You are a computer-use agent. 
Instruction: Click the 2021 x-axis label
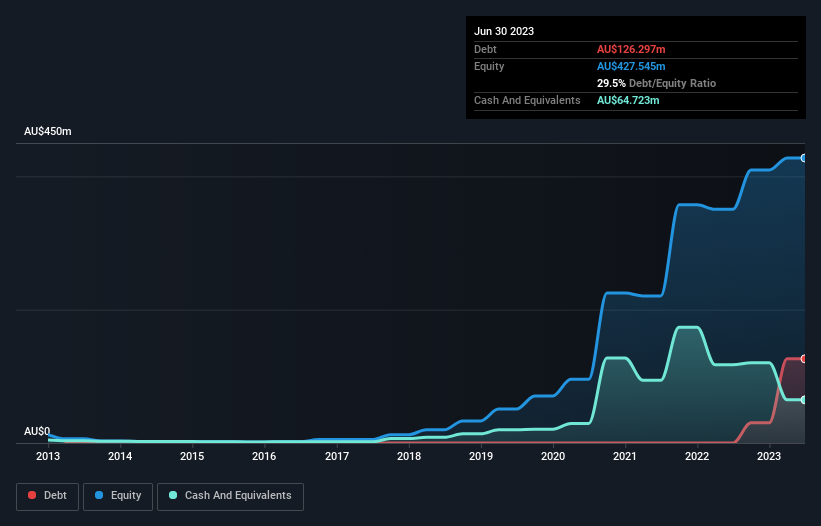tap(625, 456)
